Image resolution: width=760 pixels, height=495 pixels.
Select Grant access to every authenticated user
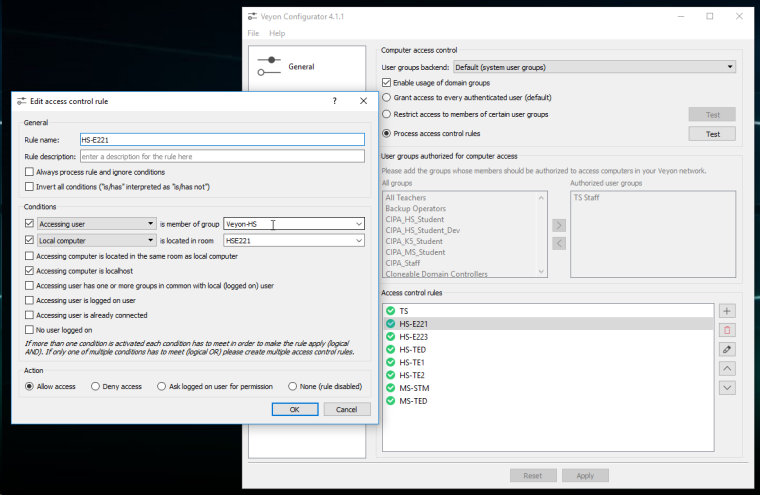coord(386,97)
